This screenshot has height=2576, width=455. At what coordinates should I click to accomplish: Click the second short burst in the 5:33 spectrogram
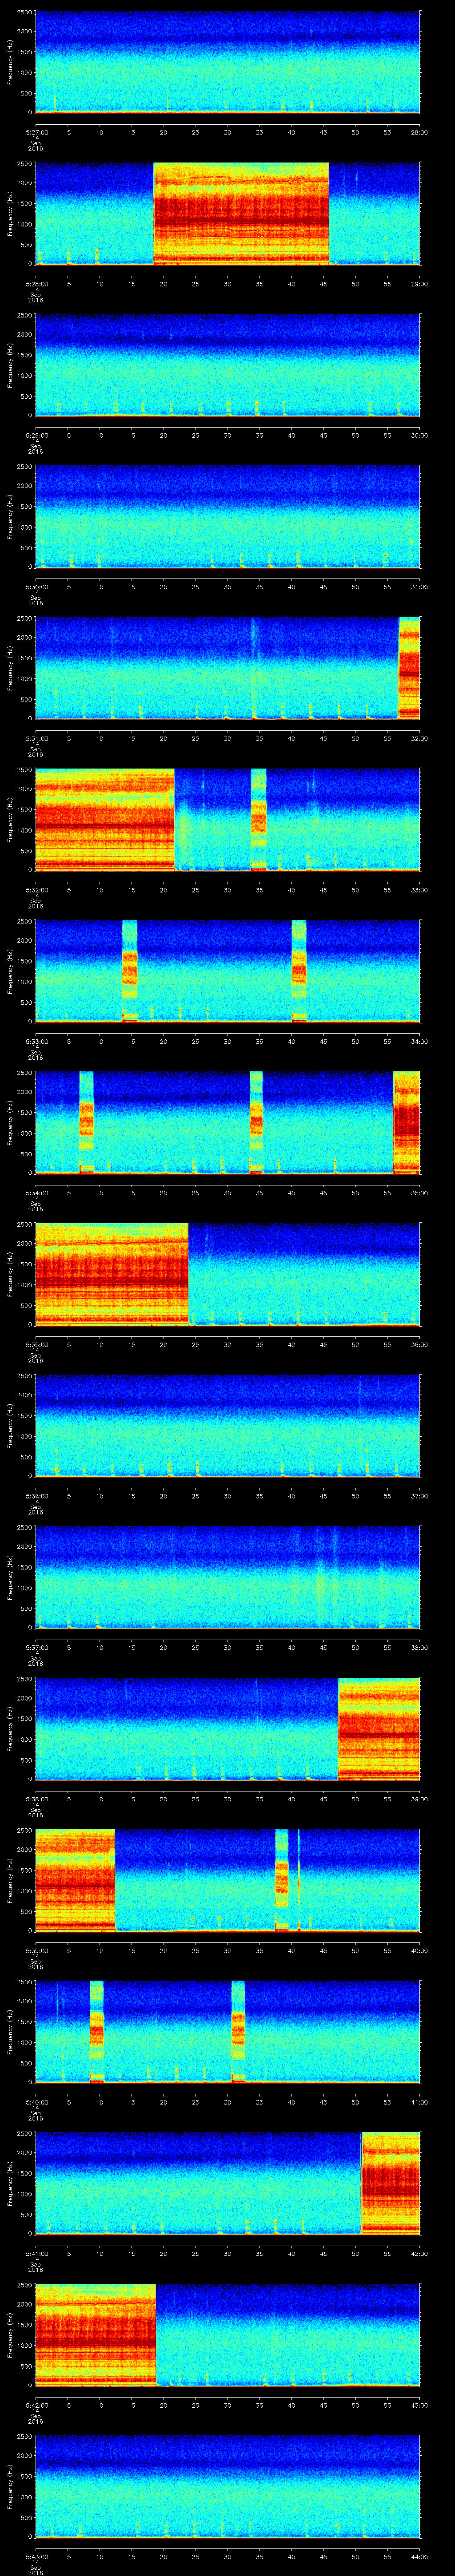pyautogui.click(x=298, y=970)
